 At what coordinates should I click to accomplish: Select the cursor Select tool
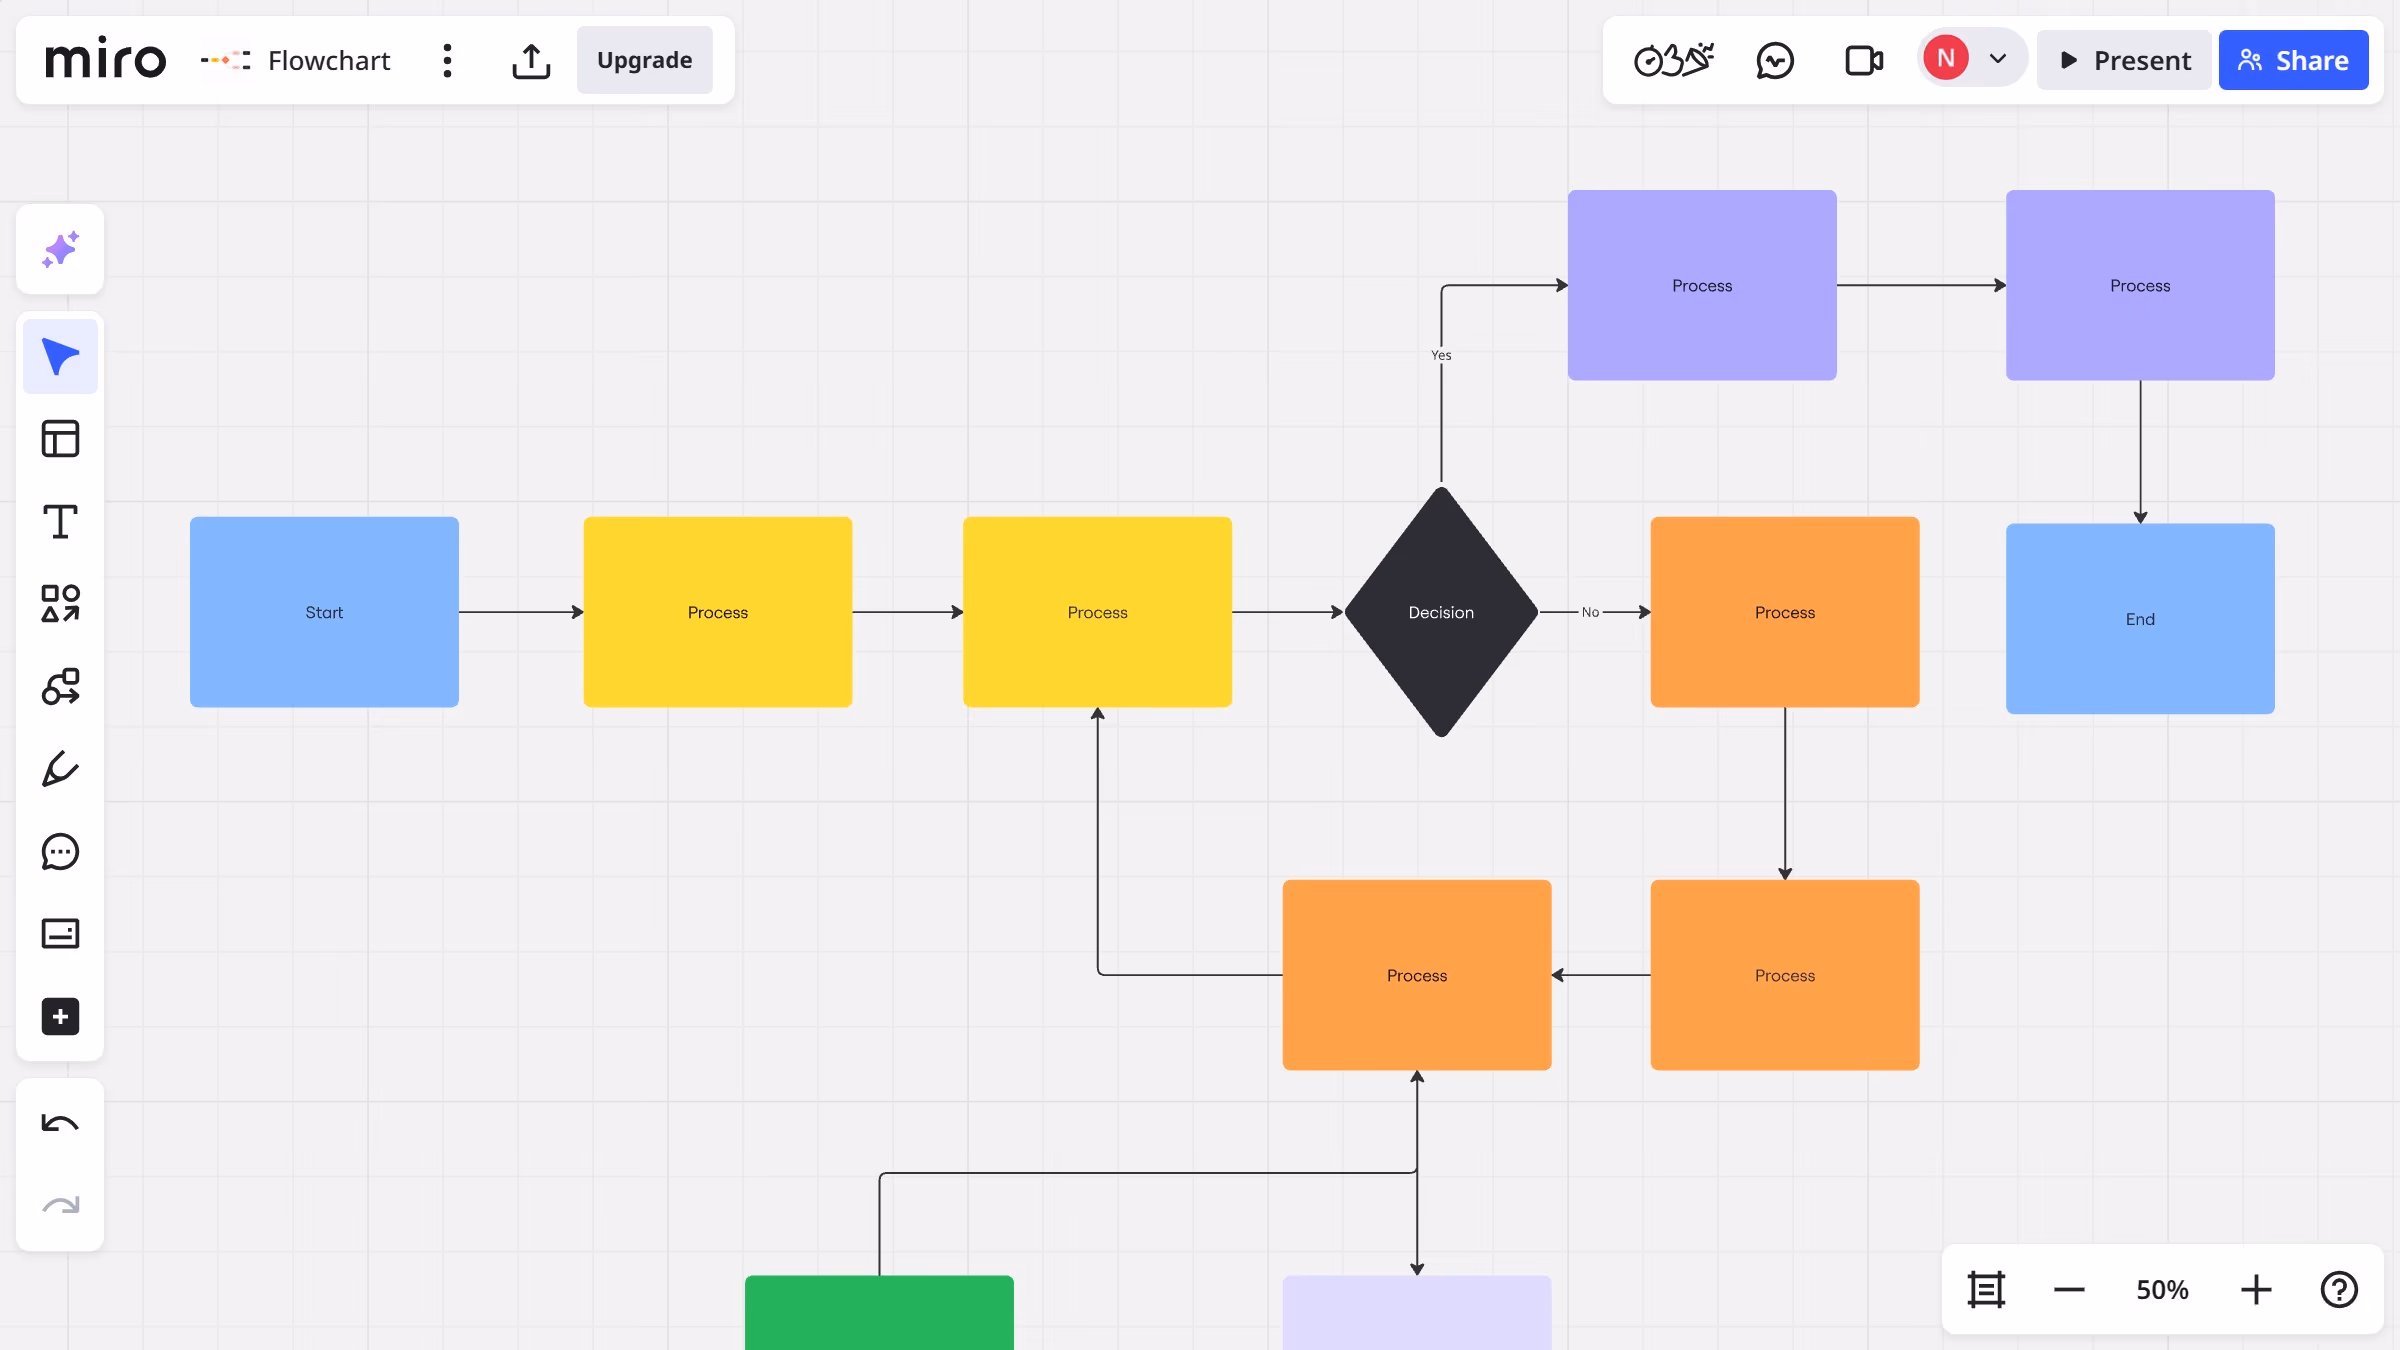(60, 356)
